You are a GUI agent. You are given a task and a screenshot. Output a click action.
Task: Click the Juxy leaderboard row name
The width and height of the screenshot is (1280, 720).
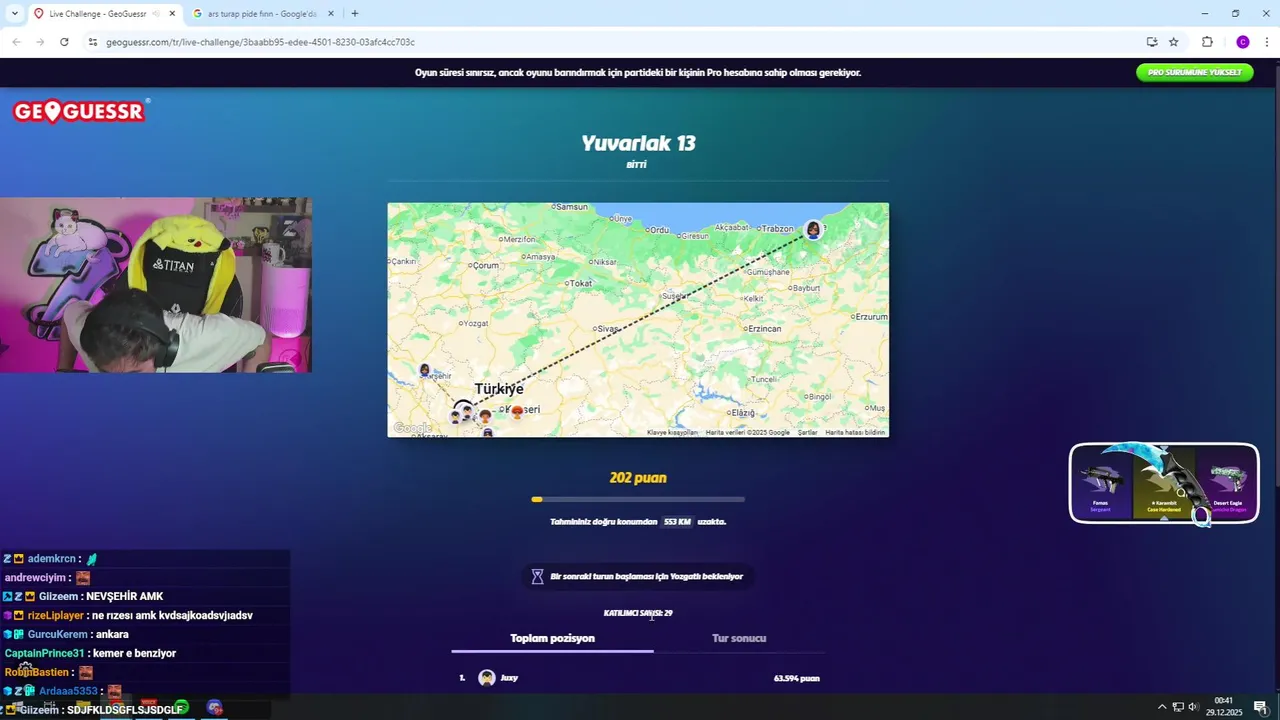tap(509, 678)
